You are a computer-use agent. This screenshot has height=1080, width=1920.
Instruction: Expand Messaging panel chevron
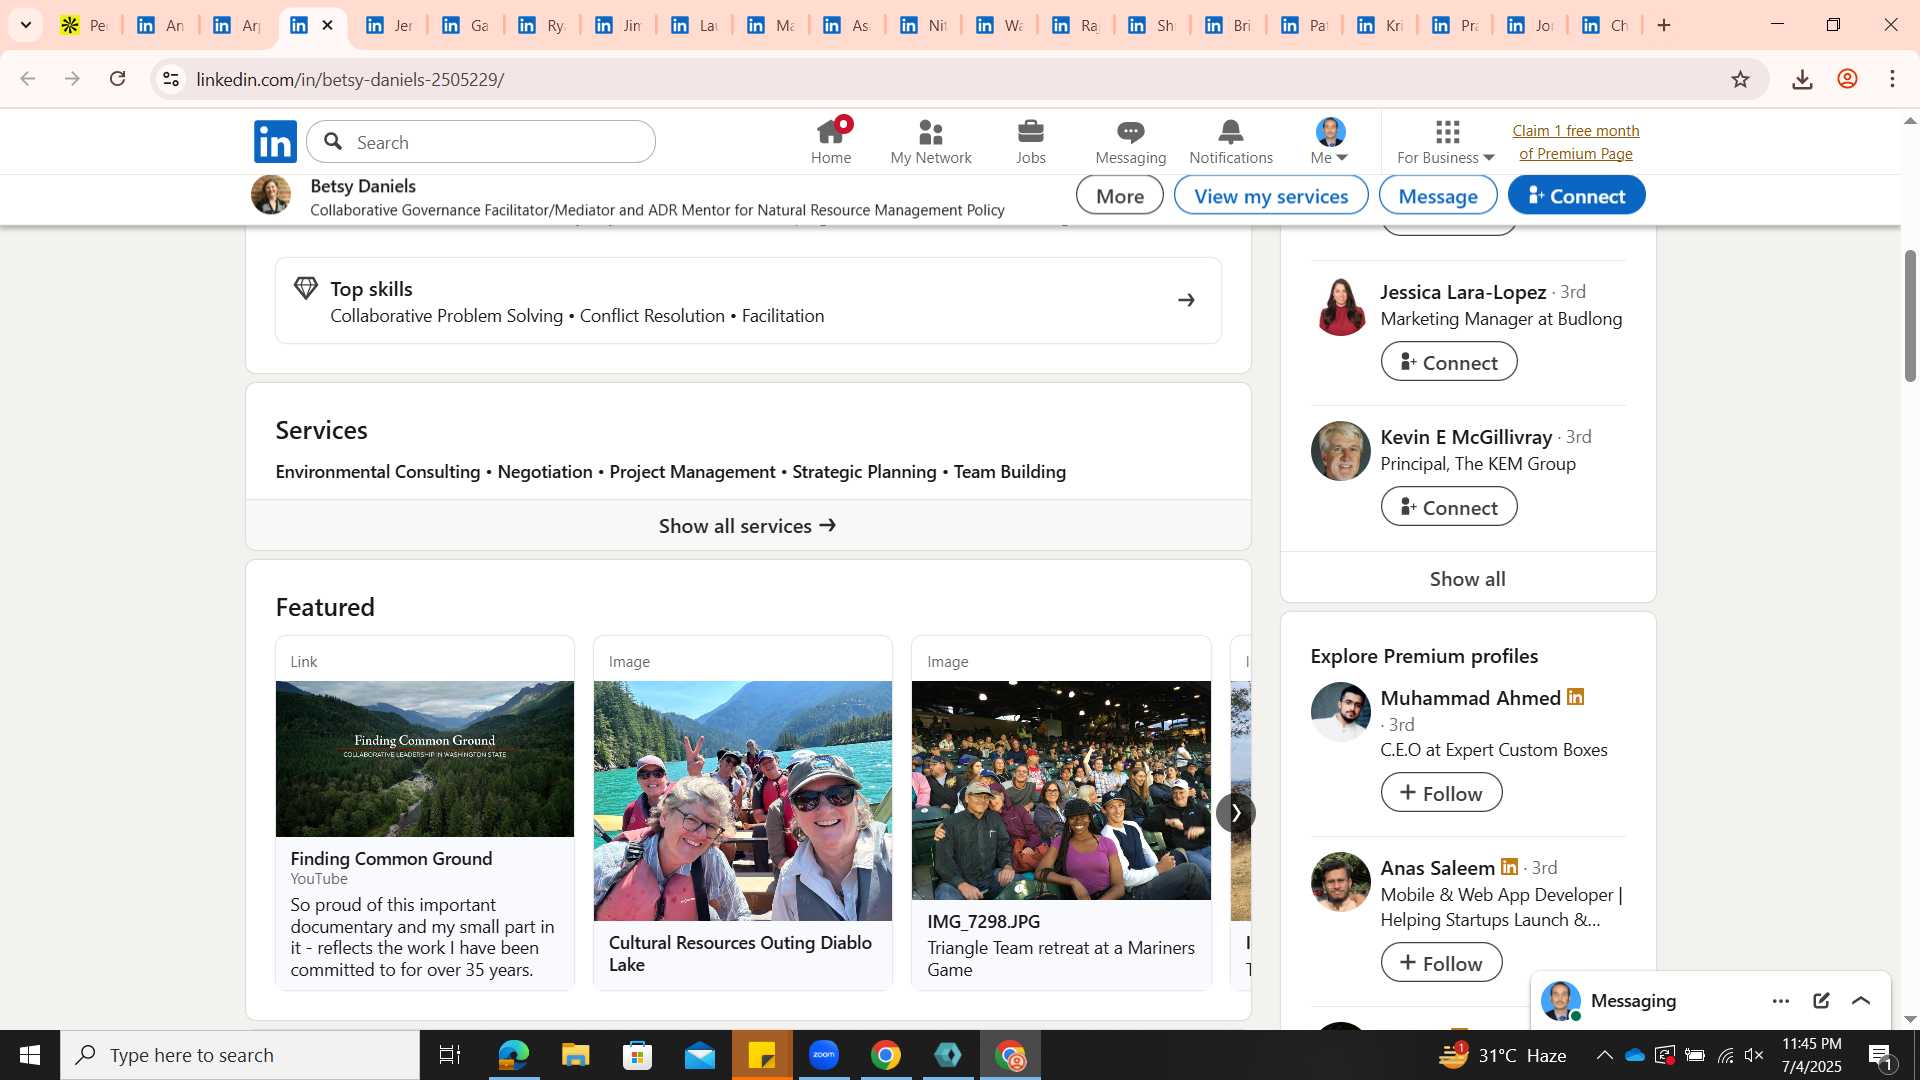(1861, 1001)
